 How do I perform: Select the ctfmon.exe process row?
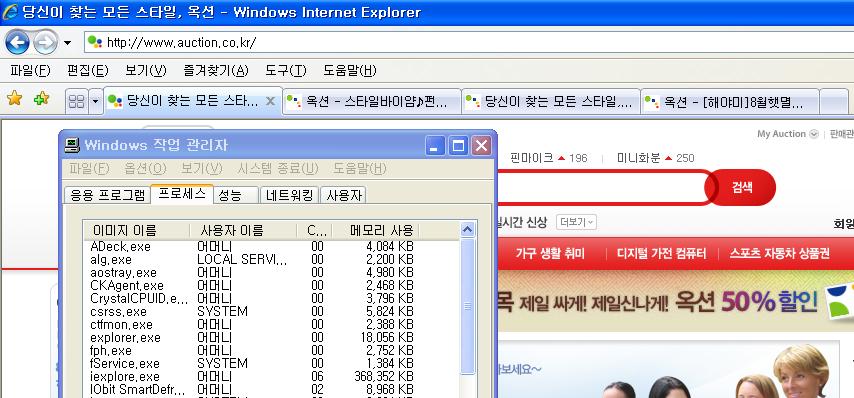point(271,325)
